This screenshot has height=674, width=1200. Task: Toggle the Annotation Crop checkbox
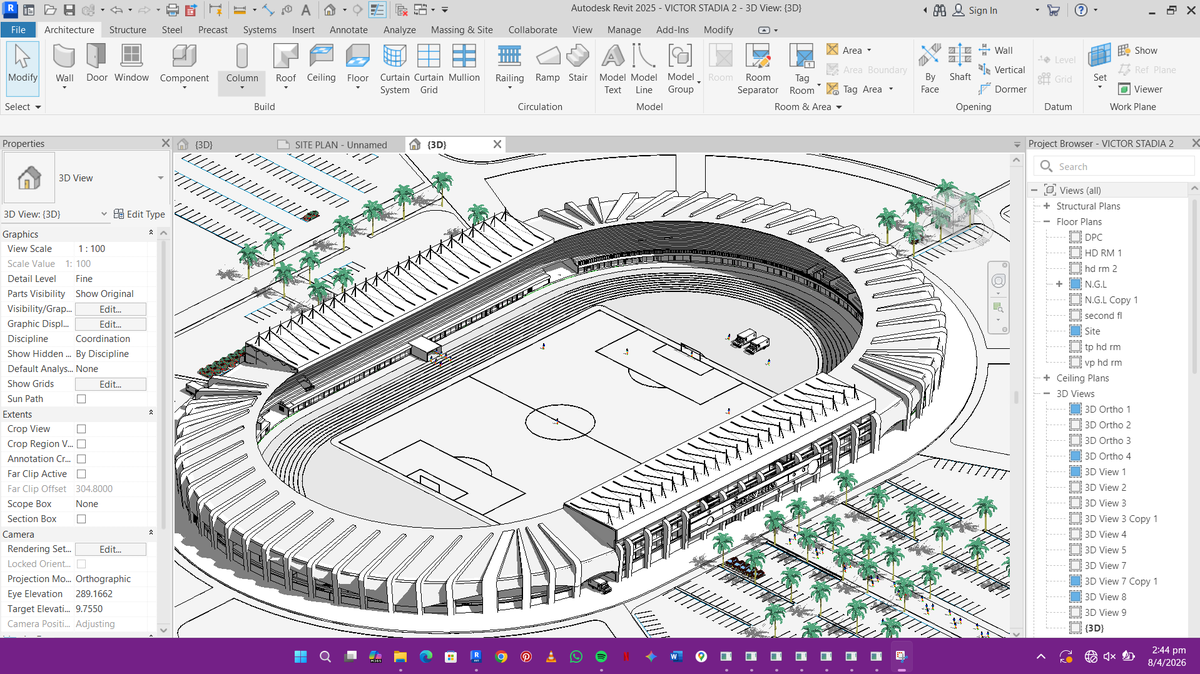82,459
